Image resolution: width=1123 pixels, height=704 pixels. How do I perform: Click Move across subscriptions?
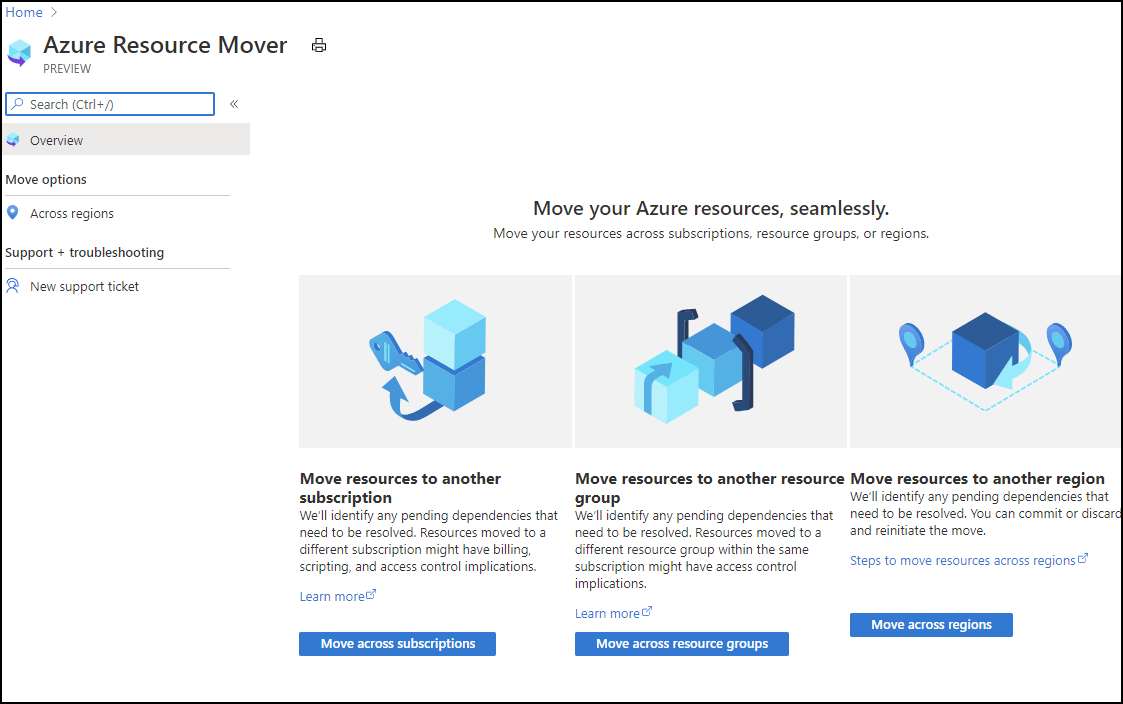(x=397, y=643)
